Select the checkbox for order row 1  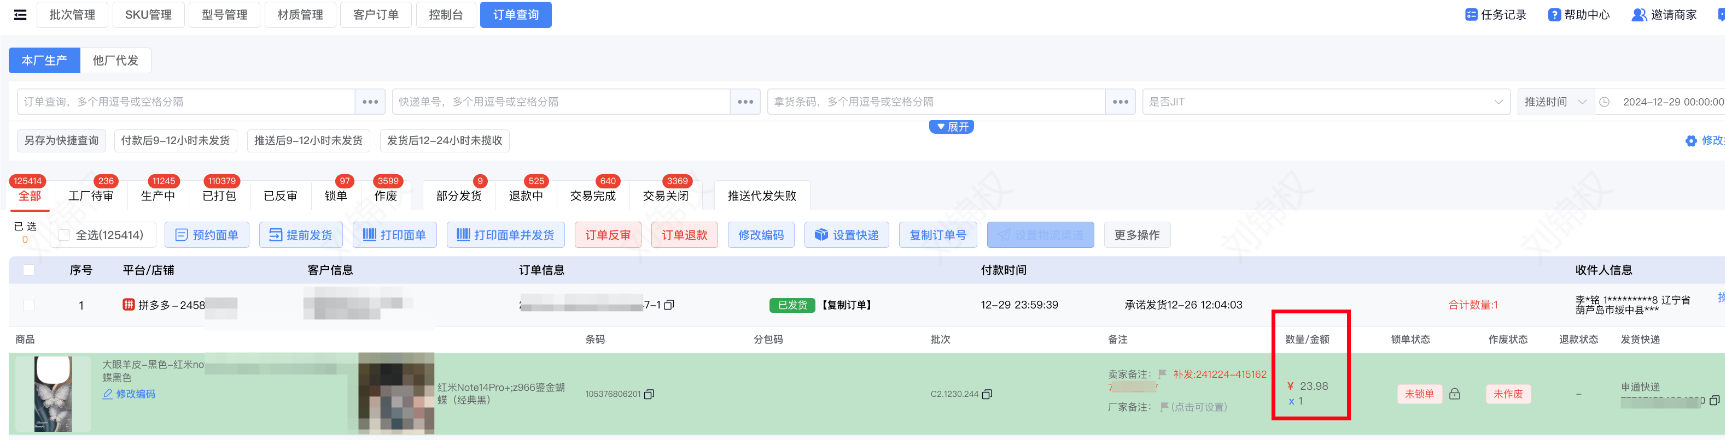(29, 305)
